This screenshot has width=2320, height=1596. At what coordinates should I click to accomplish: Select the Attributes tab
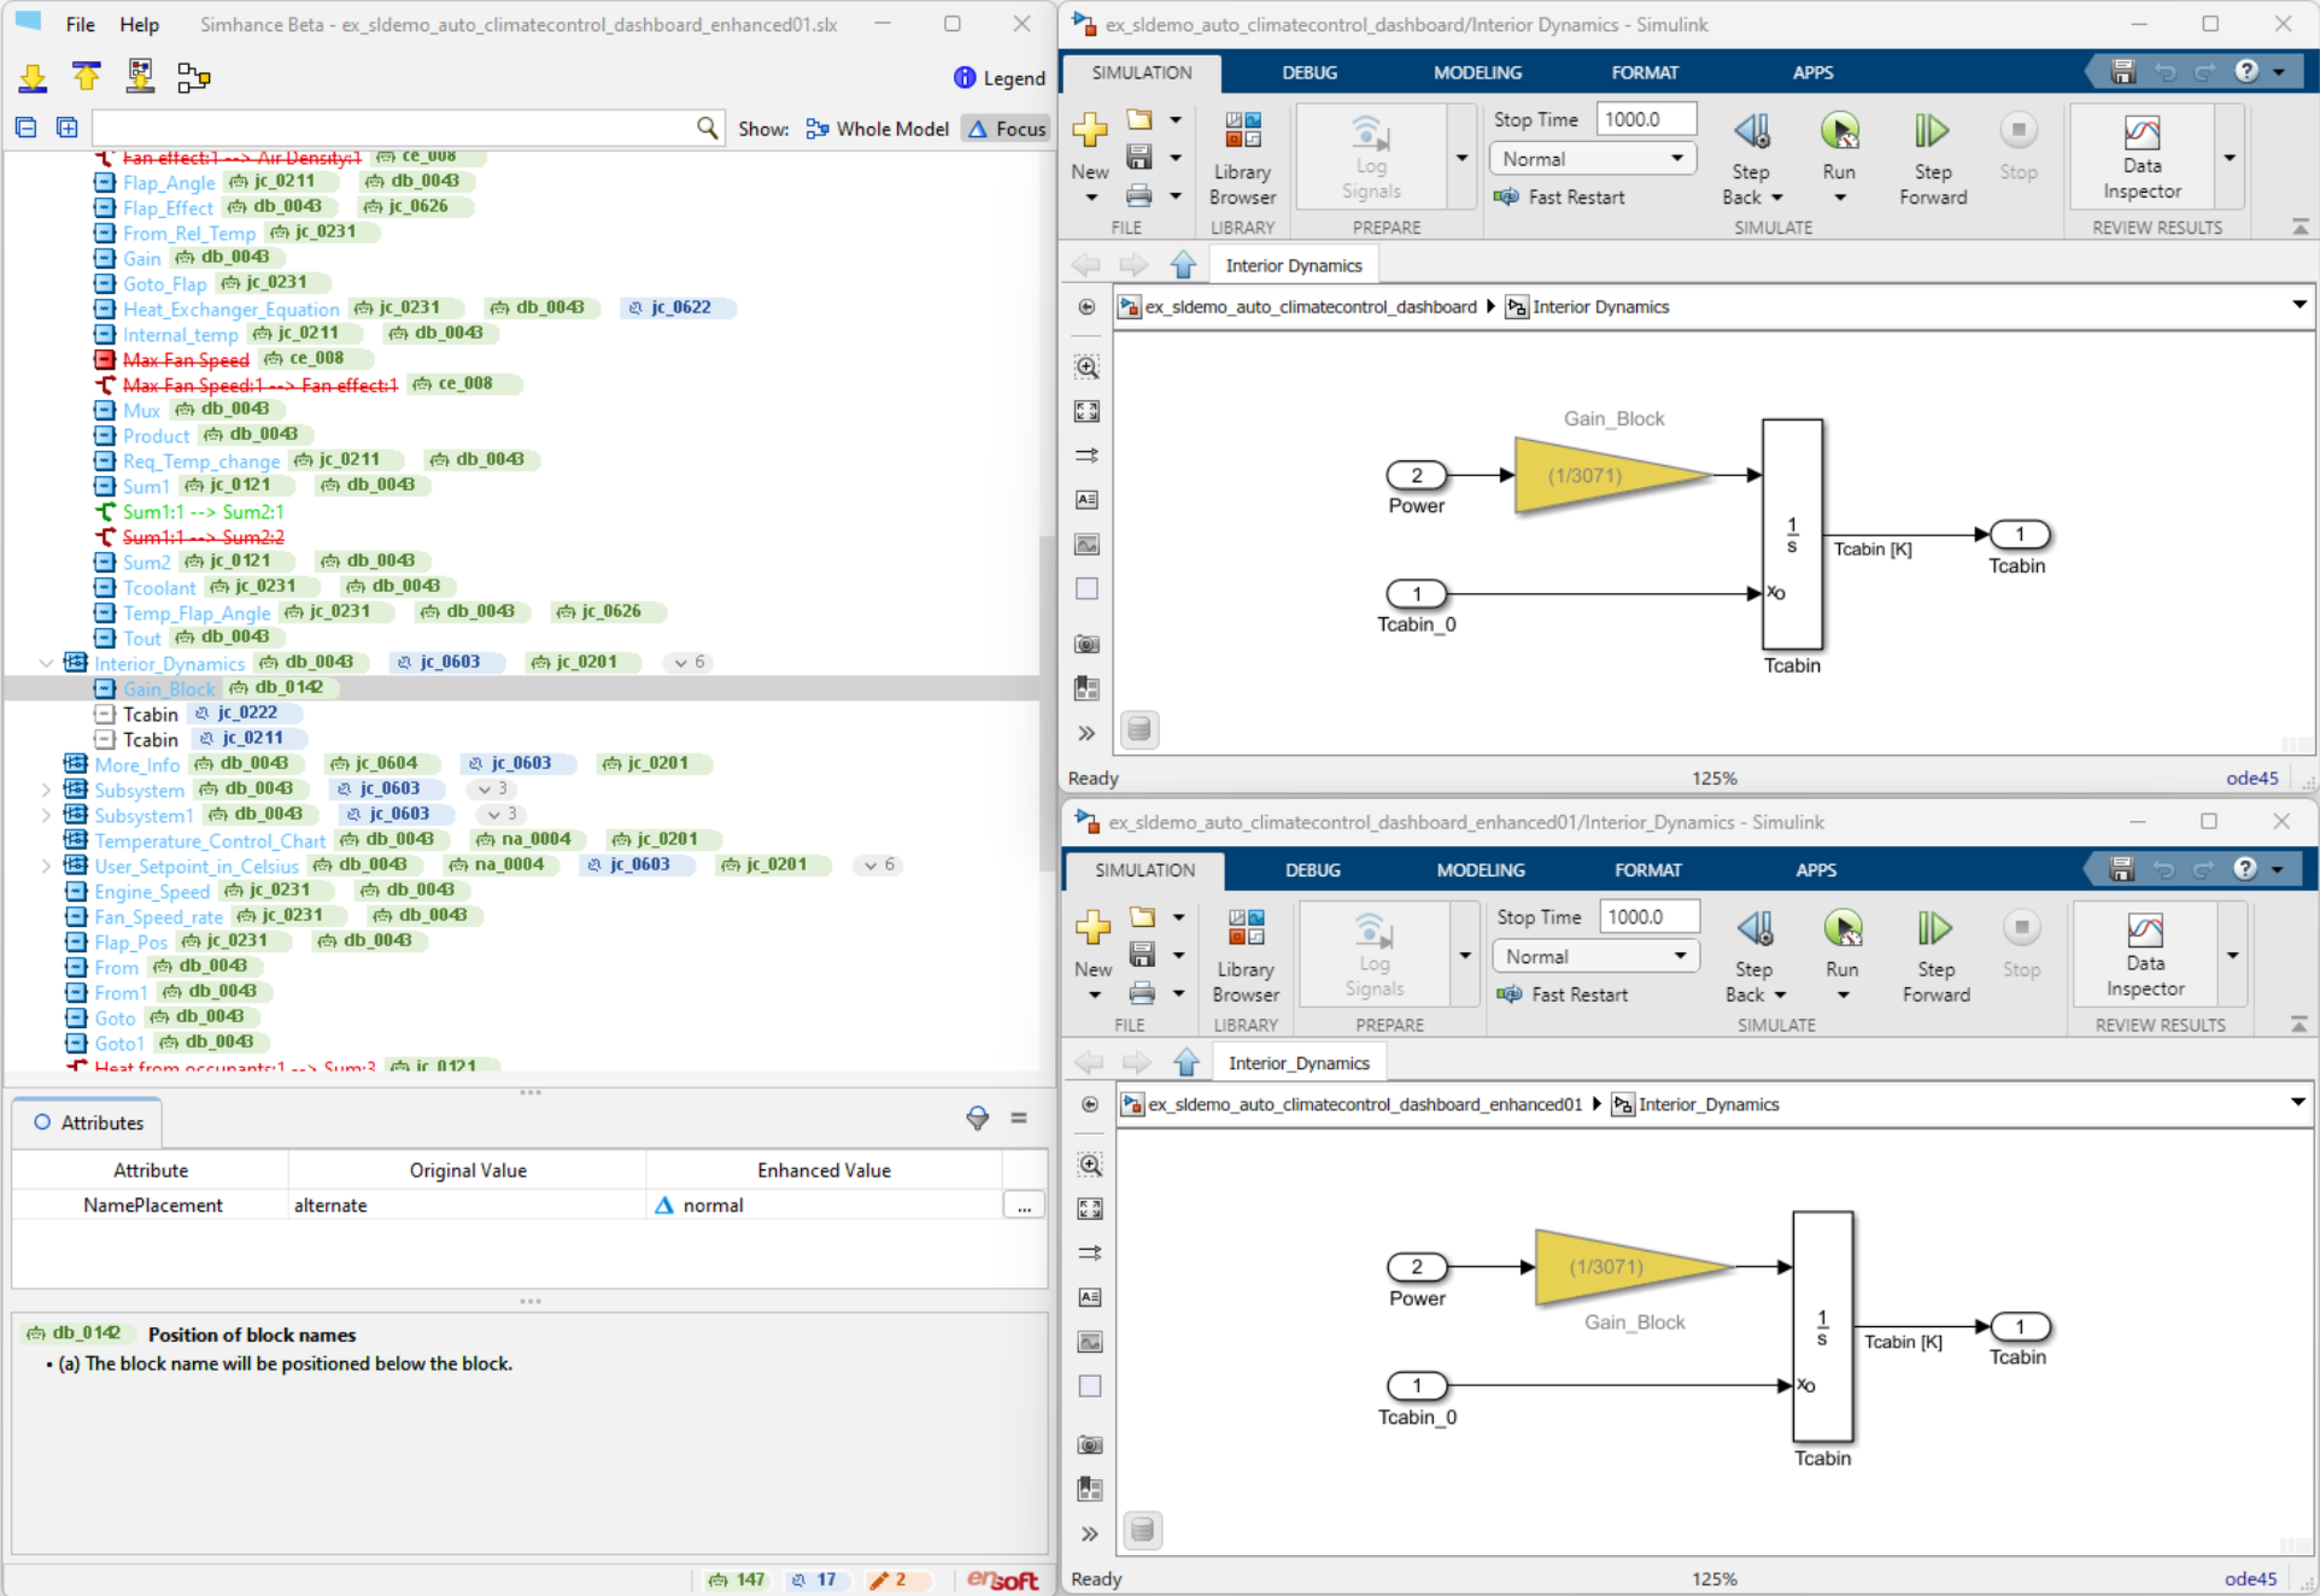[88, 1123]
